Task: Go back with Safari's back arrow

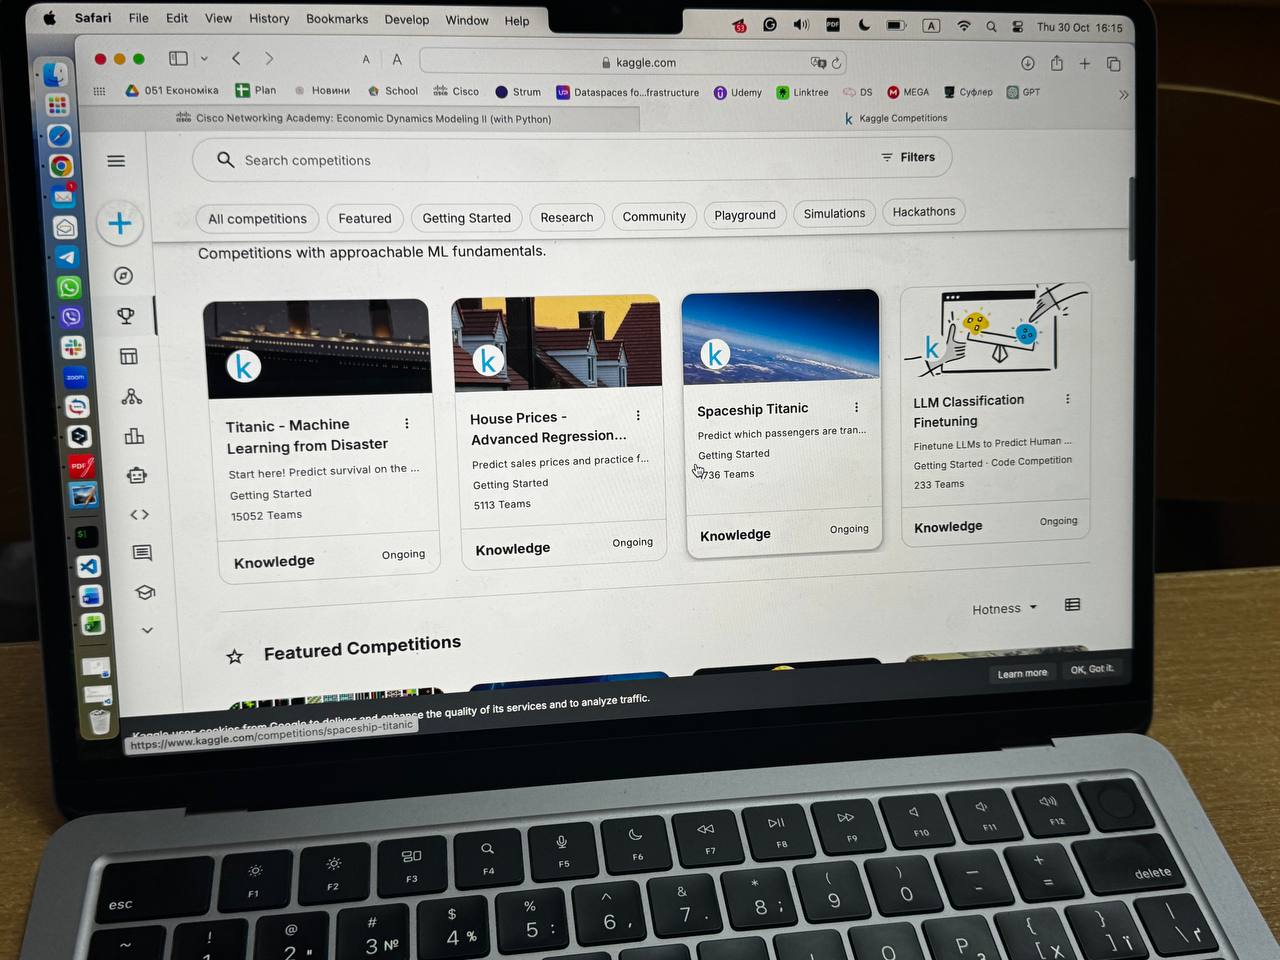Action: coord(236,59)
